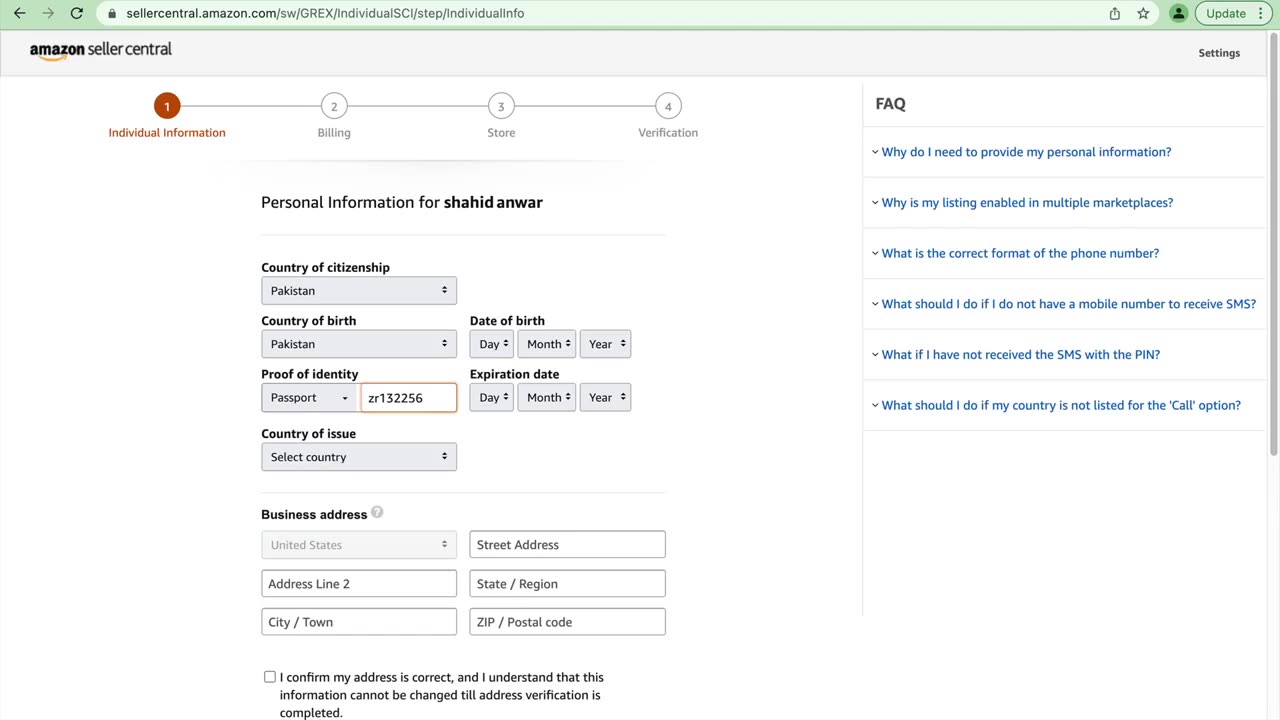Open Expiration date Day dropdown

click(491, 398)
